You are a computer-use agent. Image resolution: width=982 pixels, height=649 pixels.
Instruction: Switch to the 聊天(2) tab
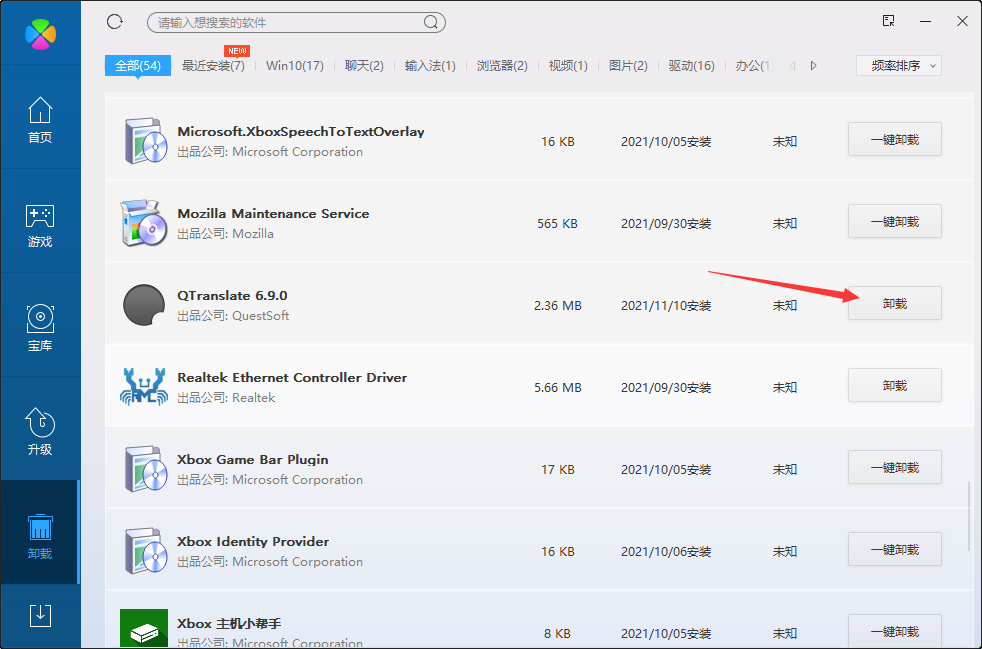[364, 66]
